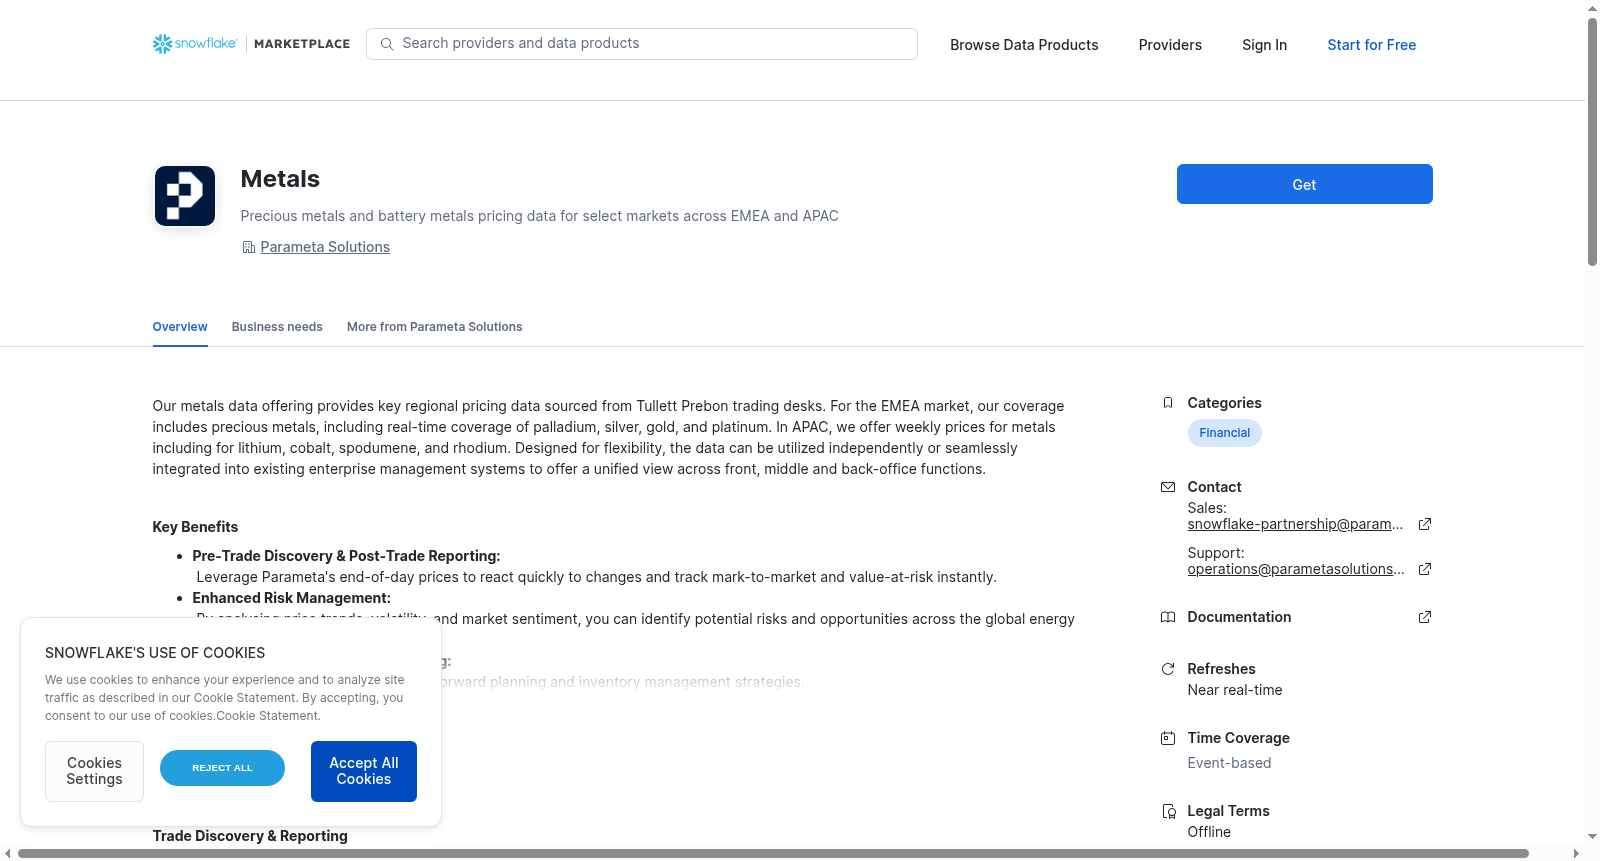Open Browse Data Products menu
The height and width of the screenshot is (861, 1600).
click(1024, 45)
